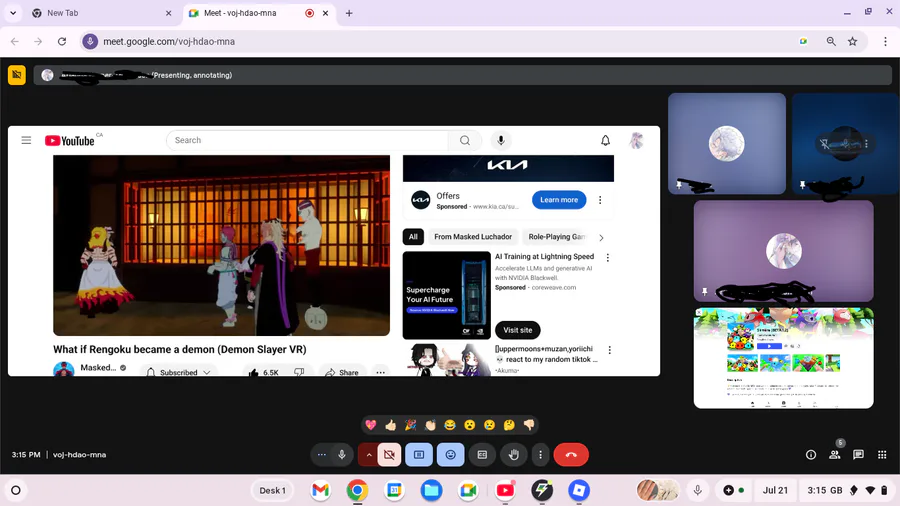The height and width of the screenshot is (506, 900).
Task: Leave the call with red hang-up button
Action: pyautogui.click(x=571, y=455)
